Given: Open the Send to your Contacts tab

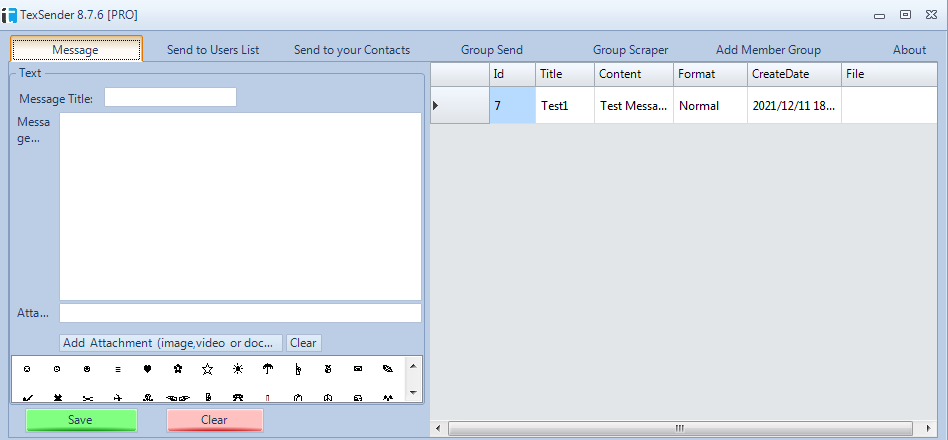Looking at the screenshot, I should click(x=352, y=50).
